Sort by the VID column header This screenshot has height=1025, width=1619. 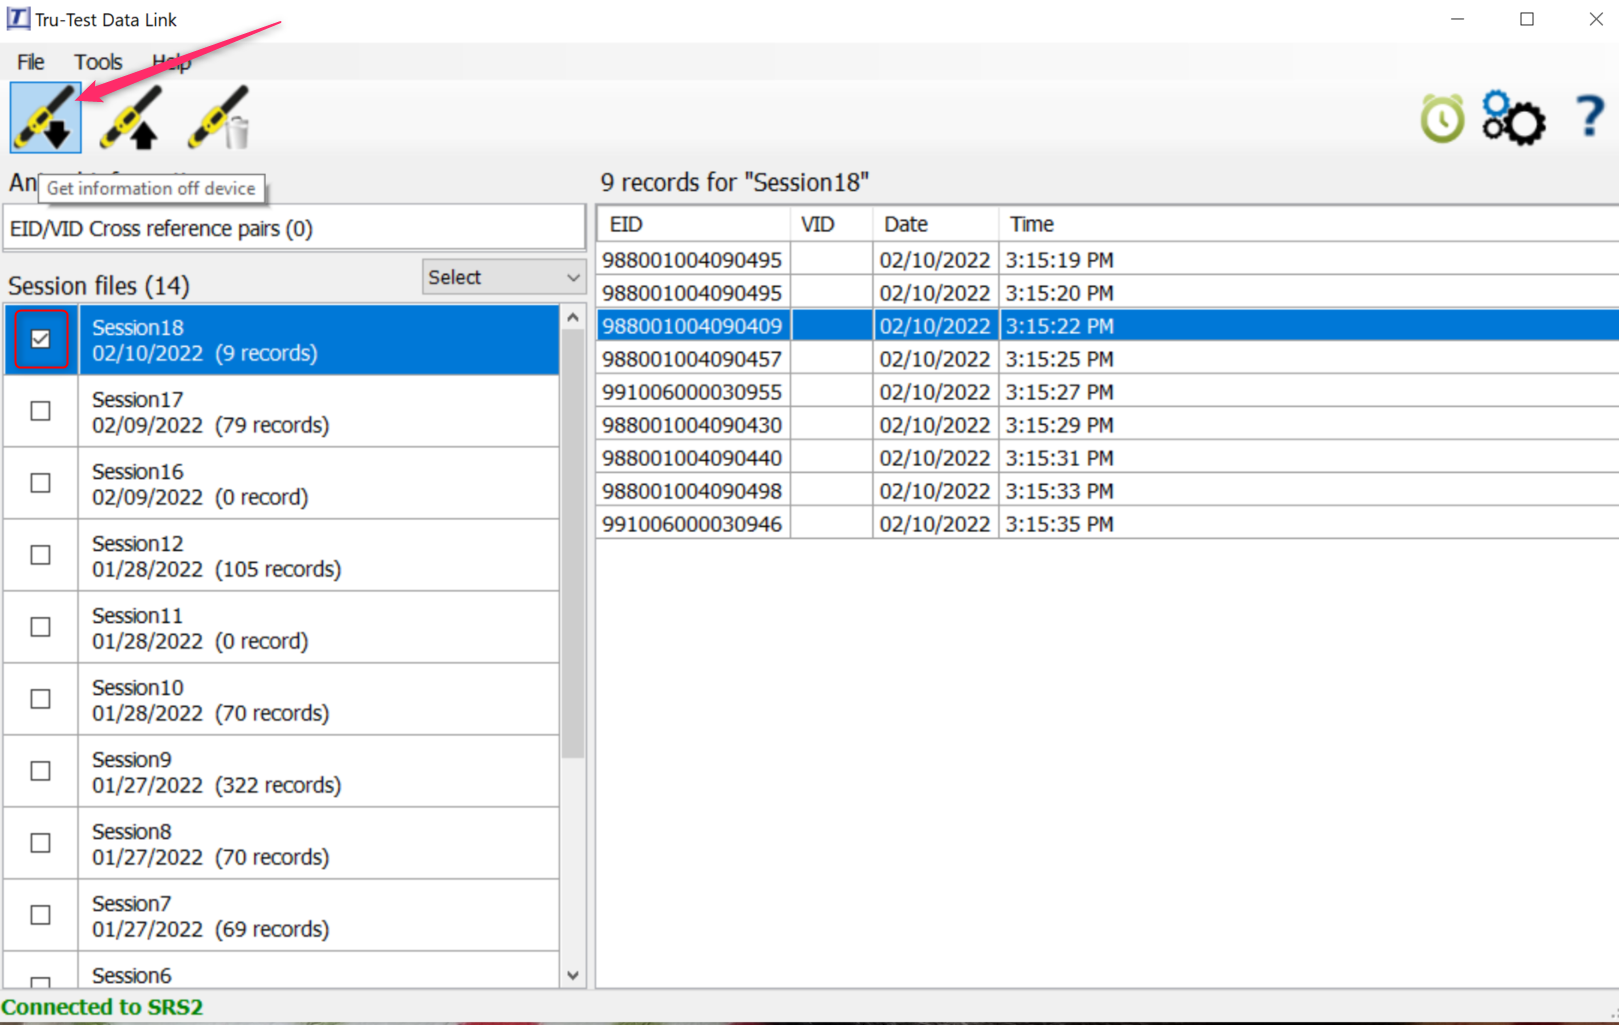[832, 224]
